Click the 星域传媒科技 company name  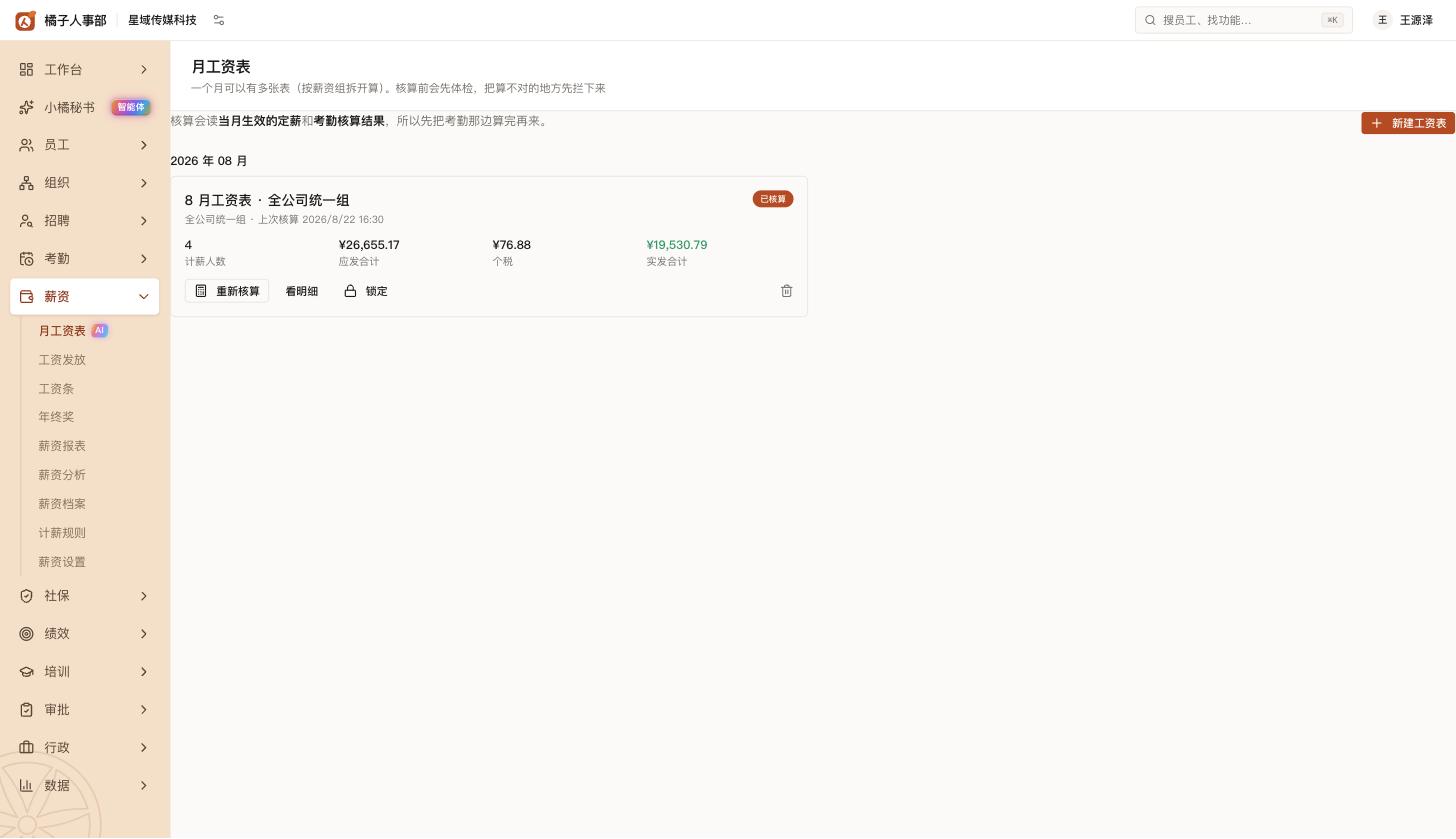tap(162, 20)
